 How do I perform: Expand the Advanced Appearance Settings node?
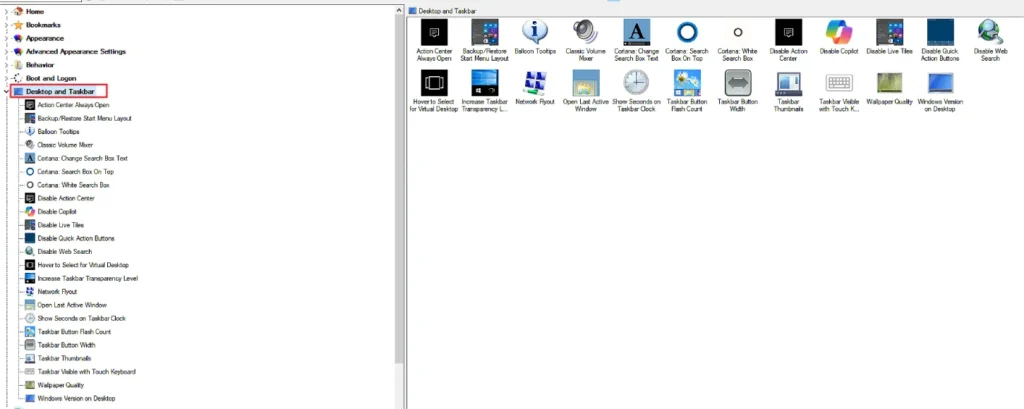7,52
